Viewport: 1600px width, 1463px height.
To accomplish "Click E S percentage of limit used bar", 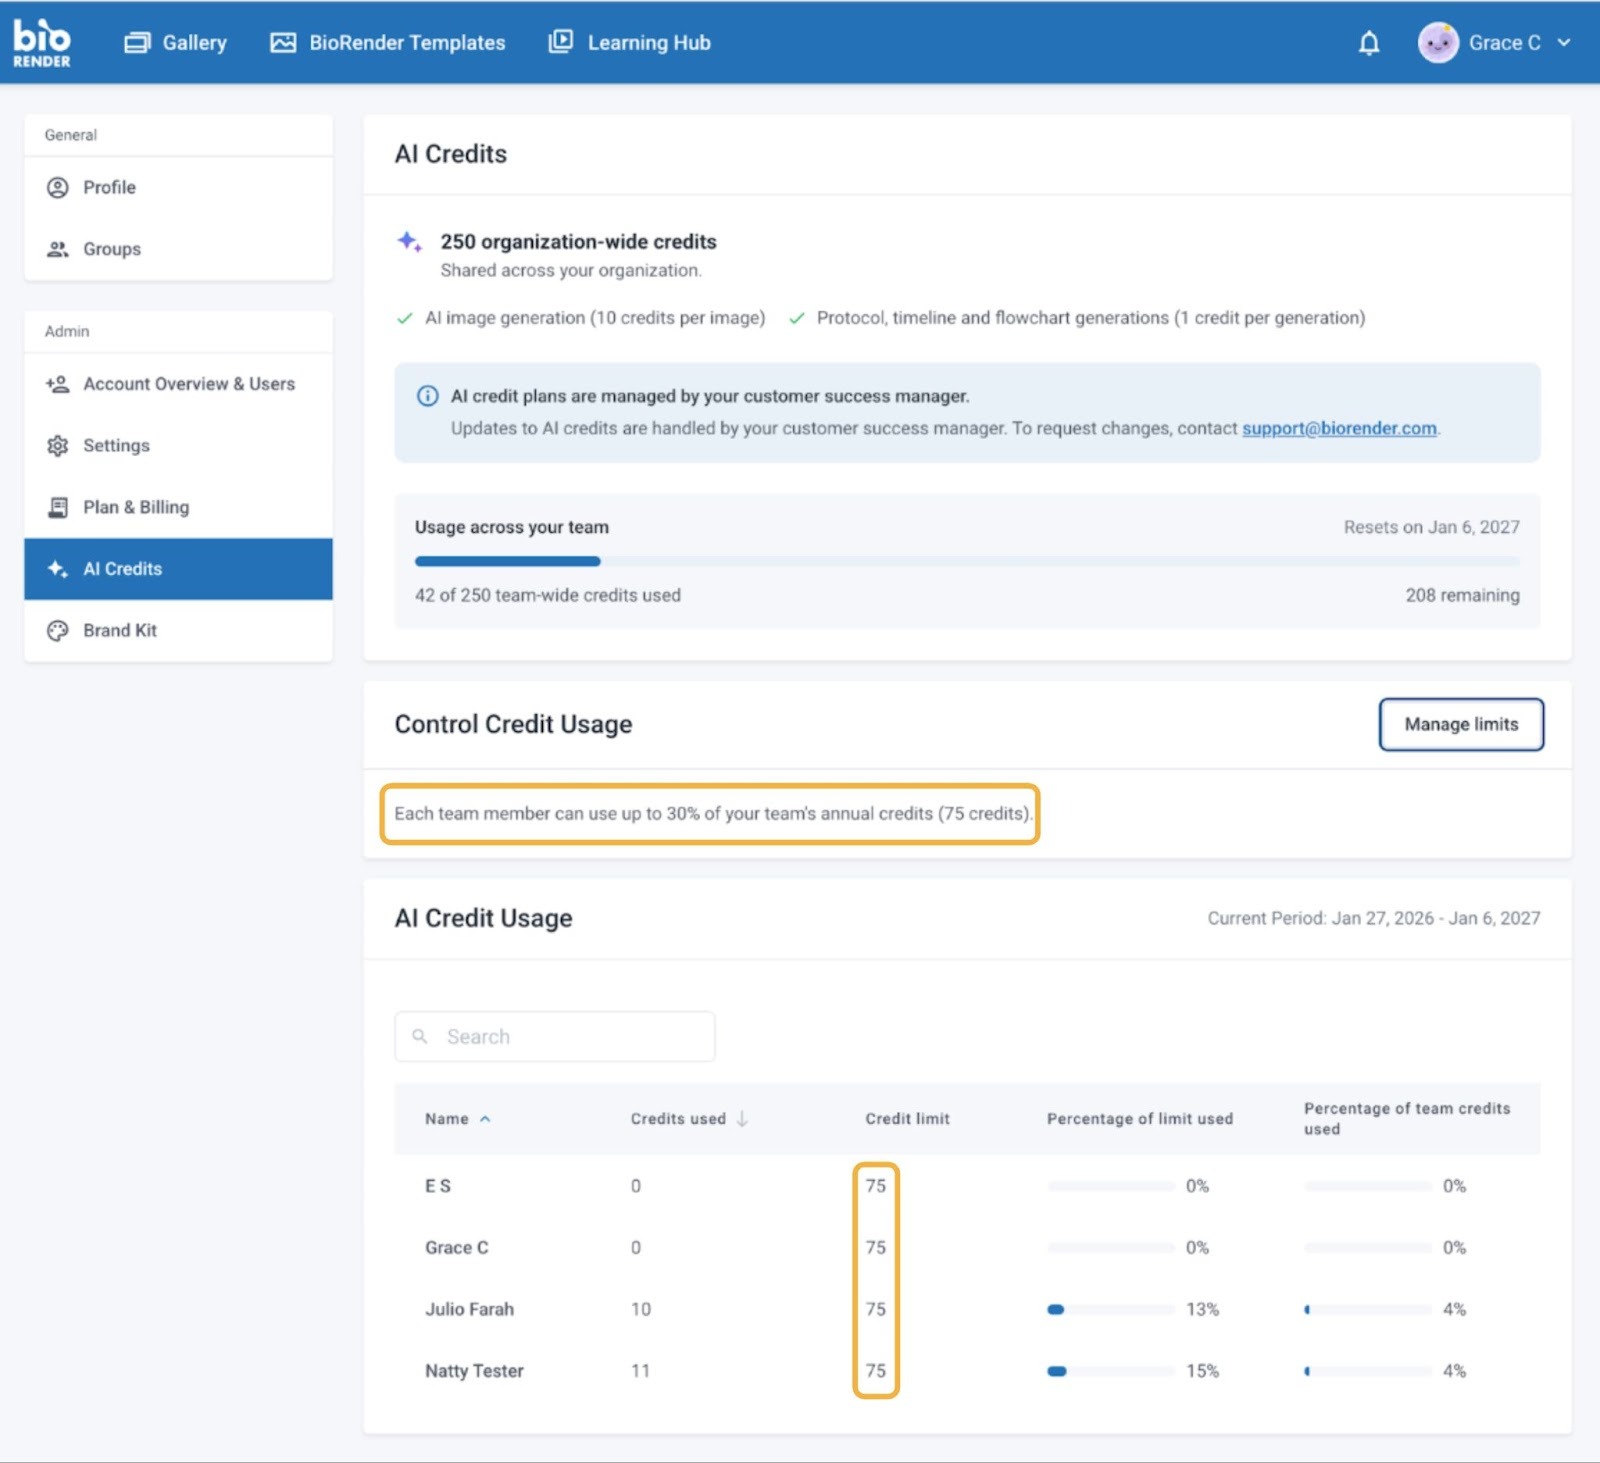I will coord(1111,1186).
